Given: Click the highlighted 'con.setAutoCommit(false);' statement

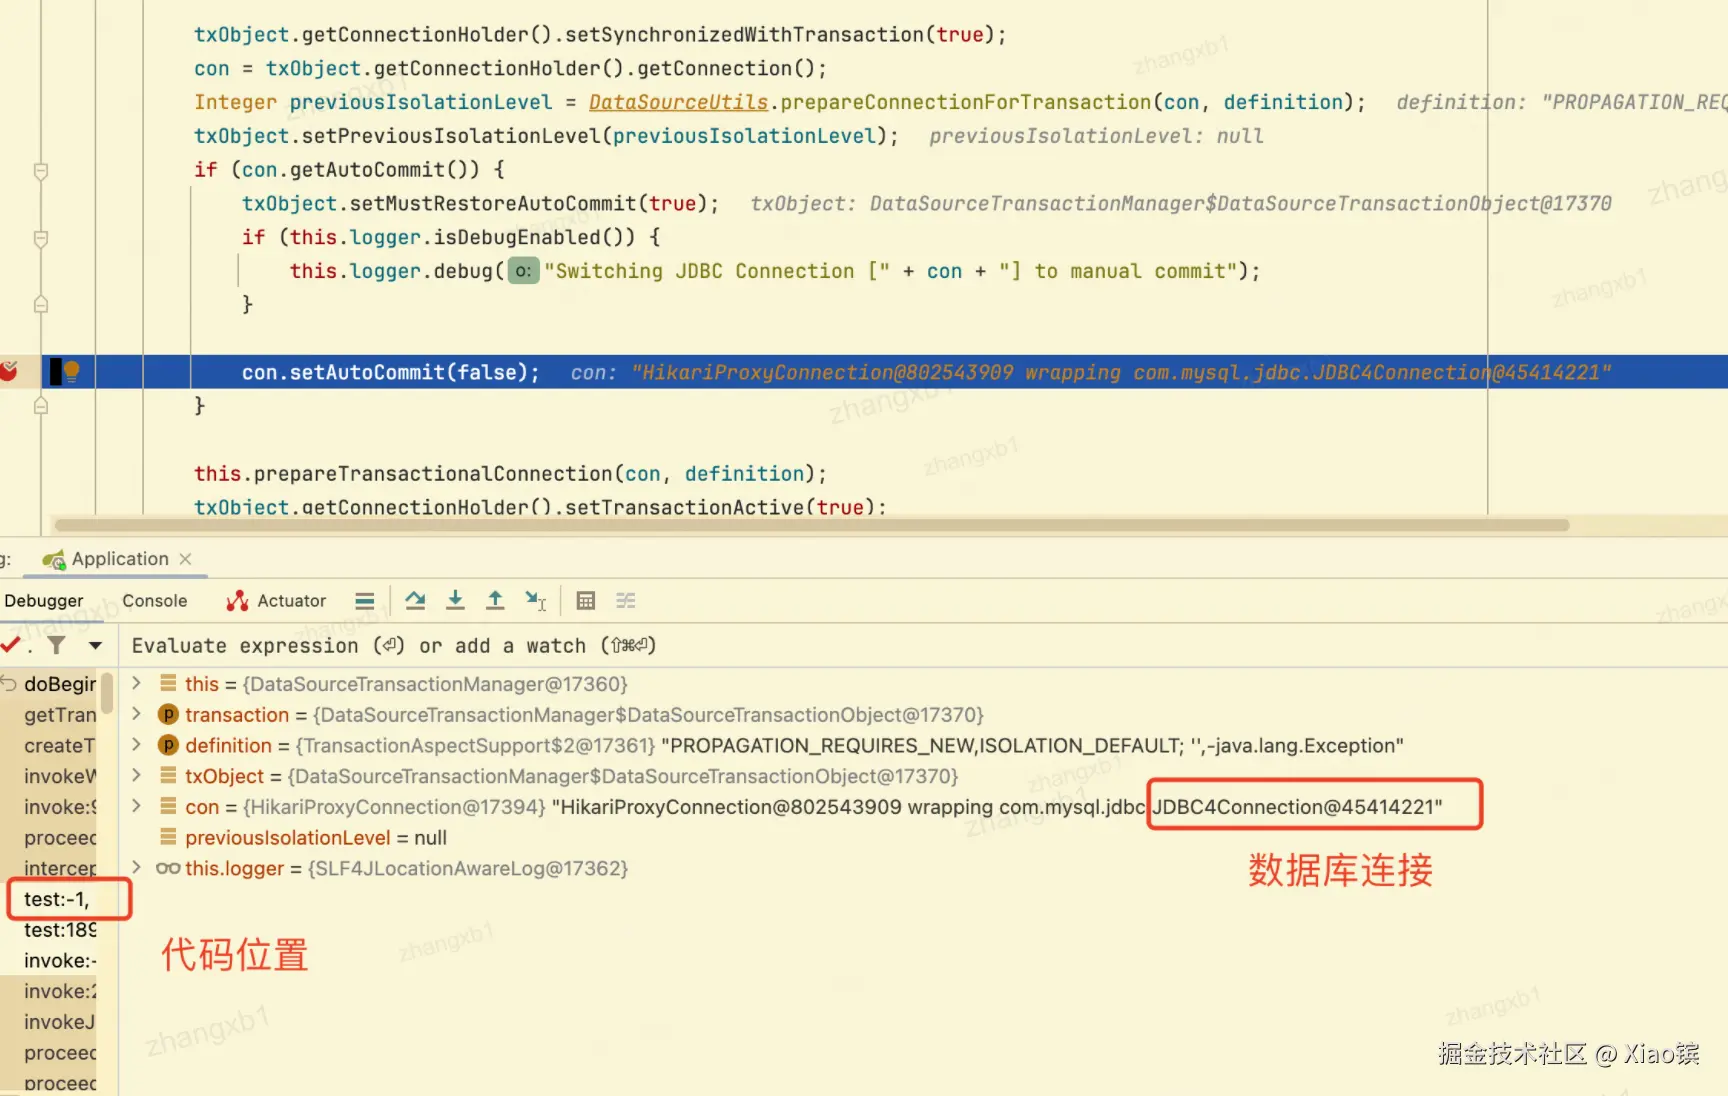Looking at the screenshot, I should [390, 372].
